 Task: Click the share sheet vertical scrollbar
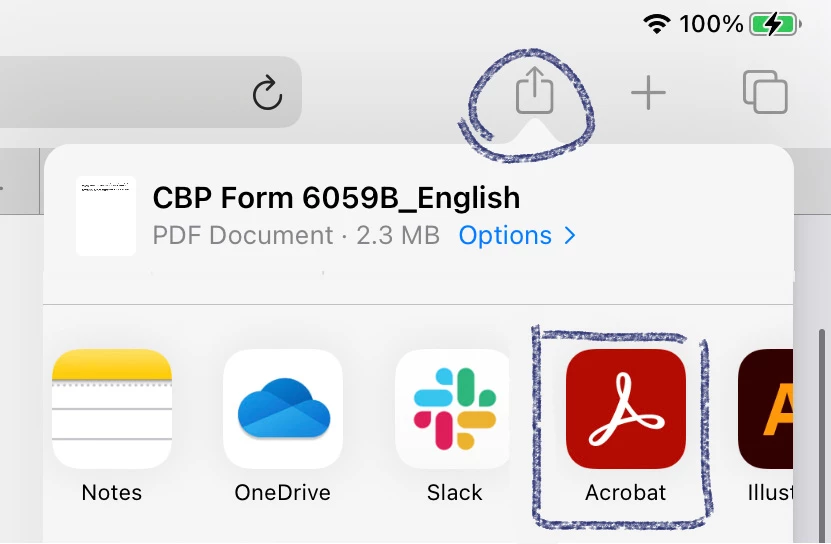pyautogui.click(x=821, y=436)
